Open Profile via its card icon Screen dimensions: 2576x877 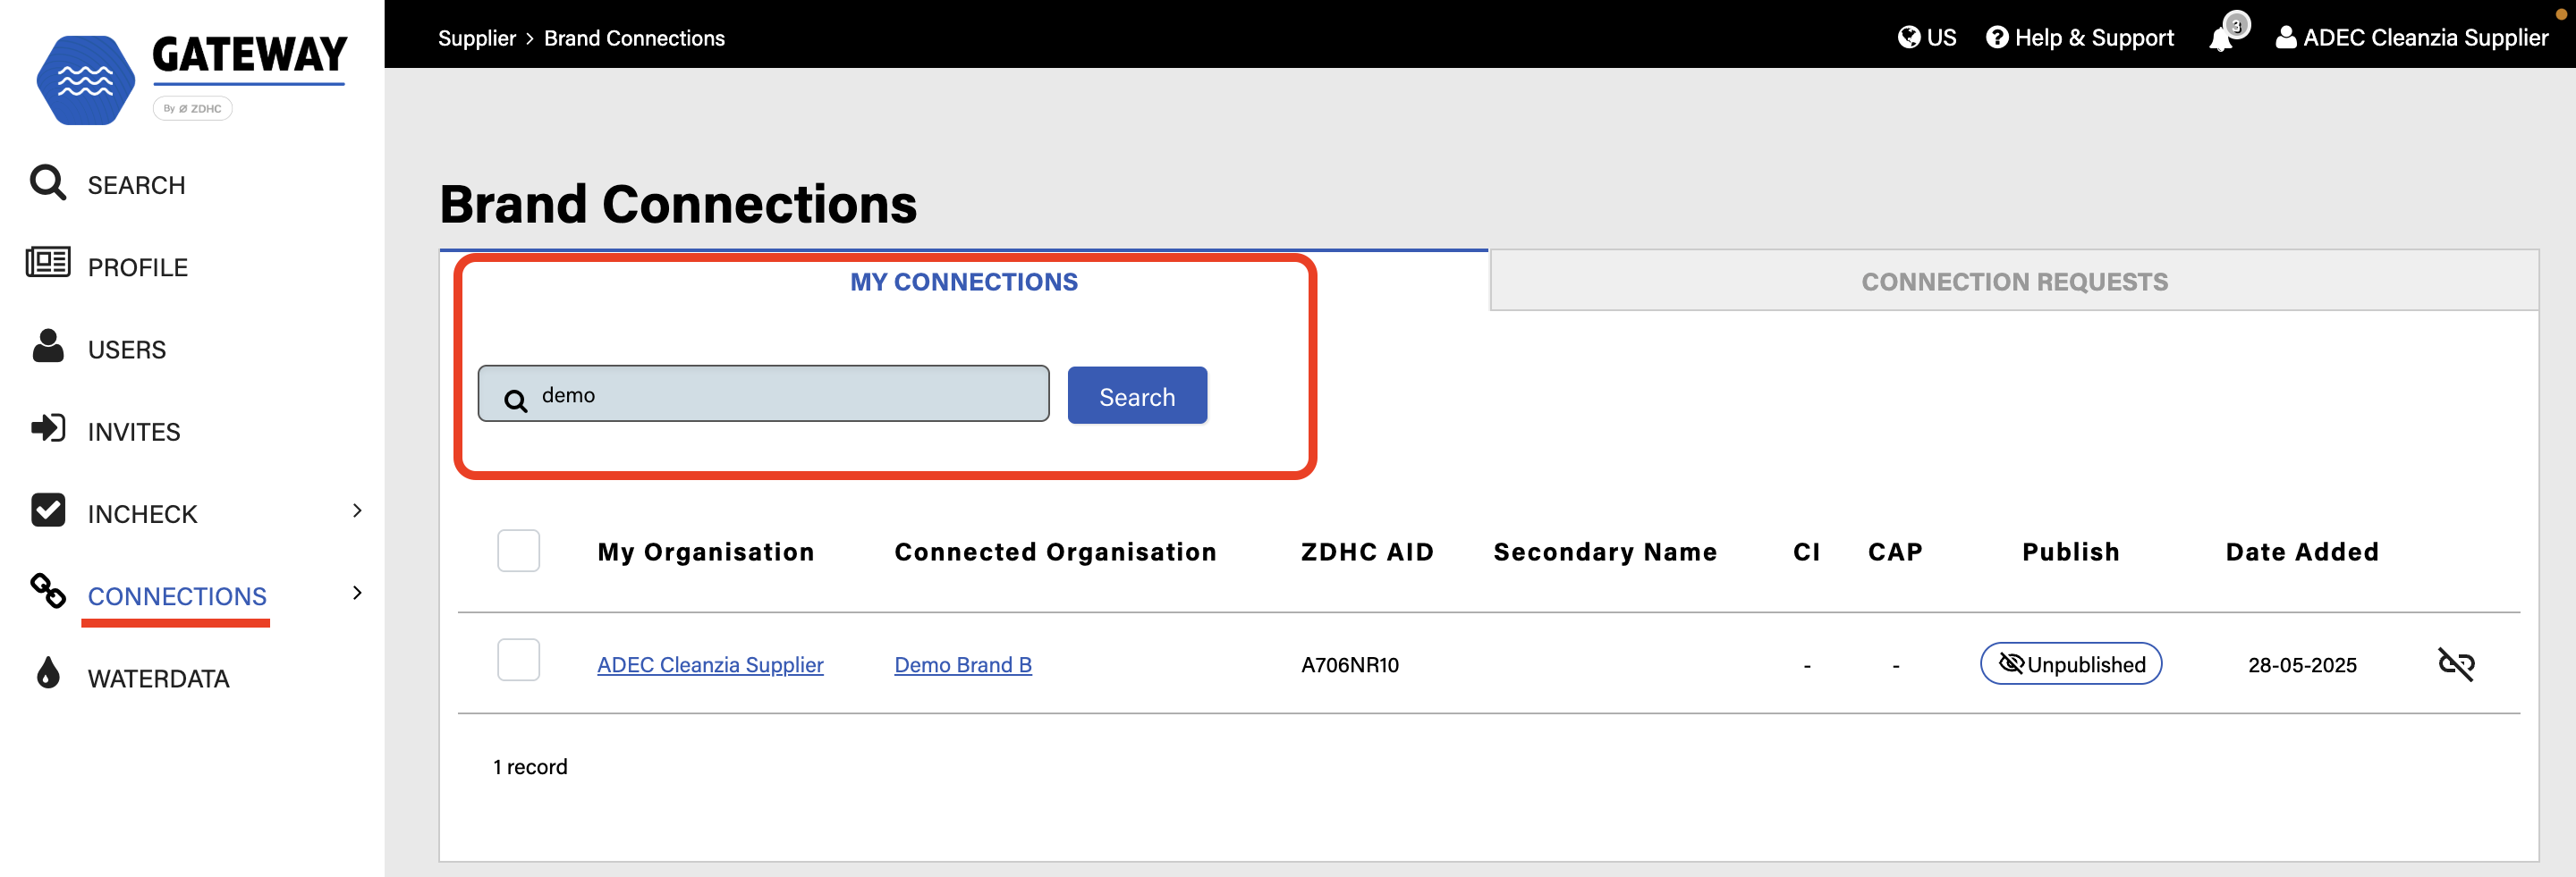pyautogui.click(x=47, y=263)
